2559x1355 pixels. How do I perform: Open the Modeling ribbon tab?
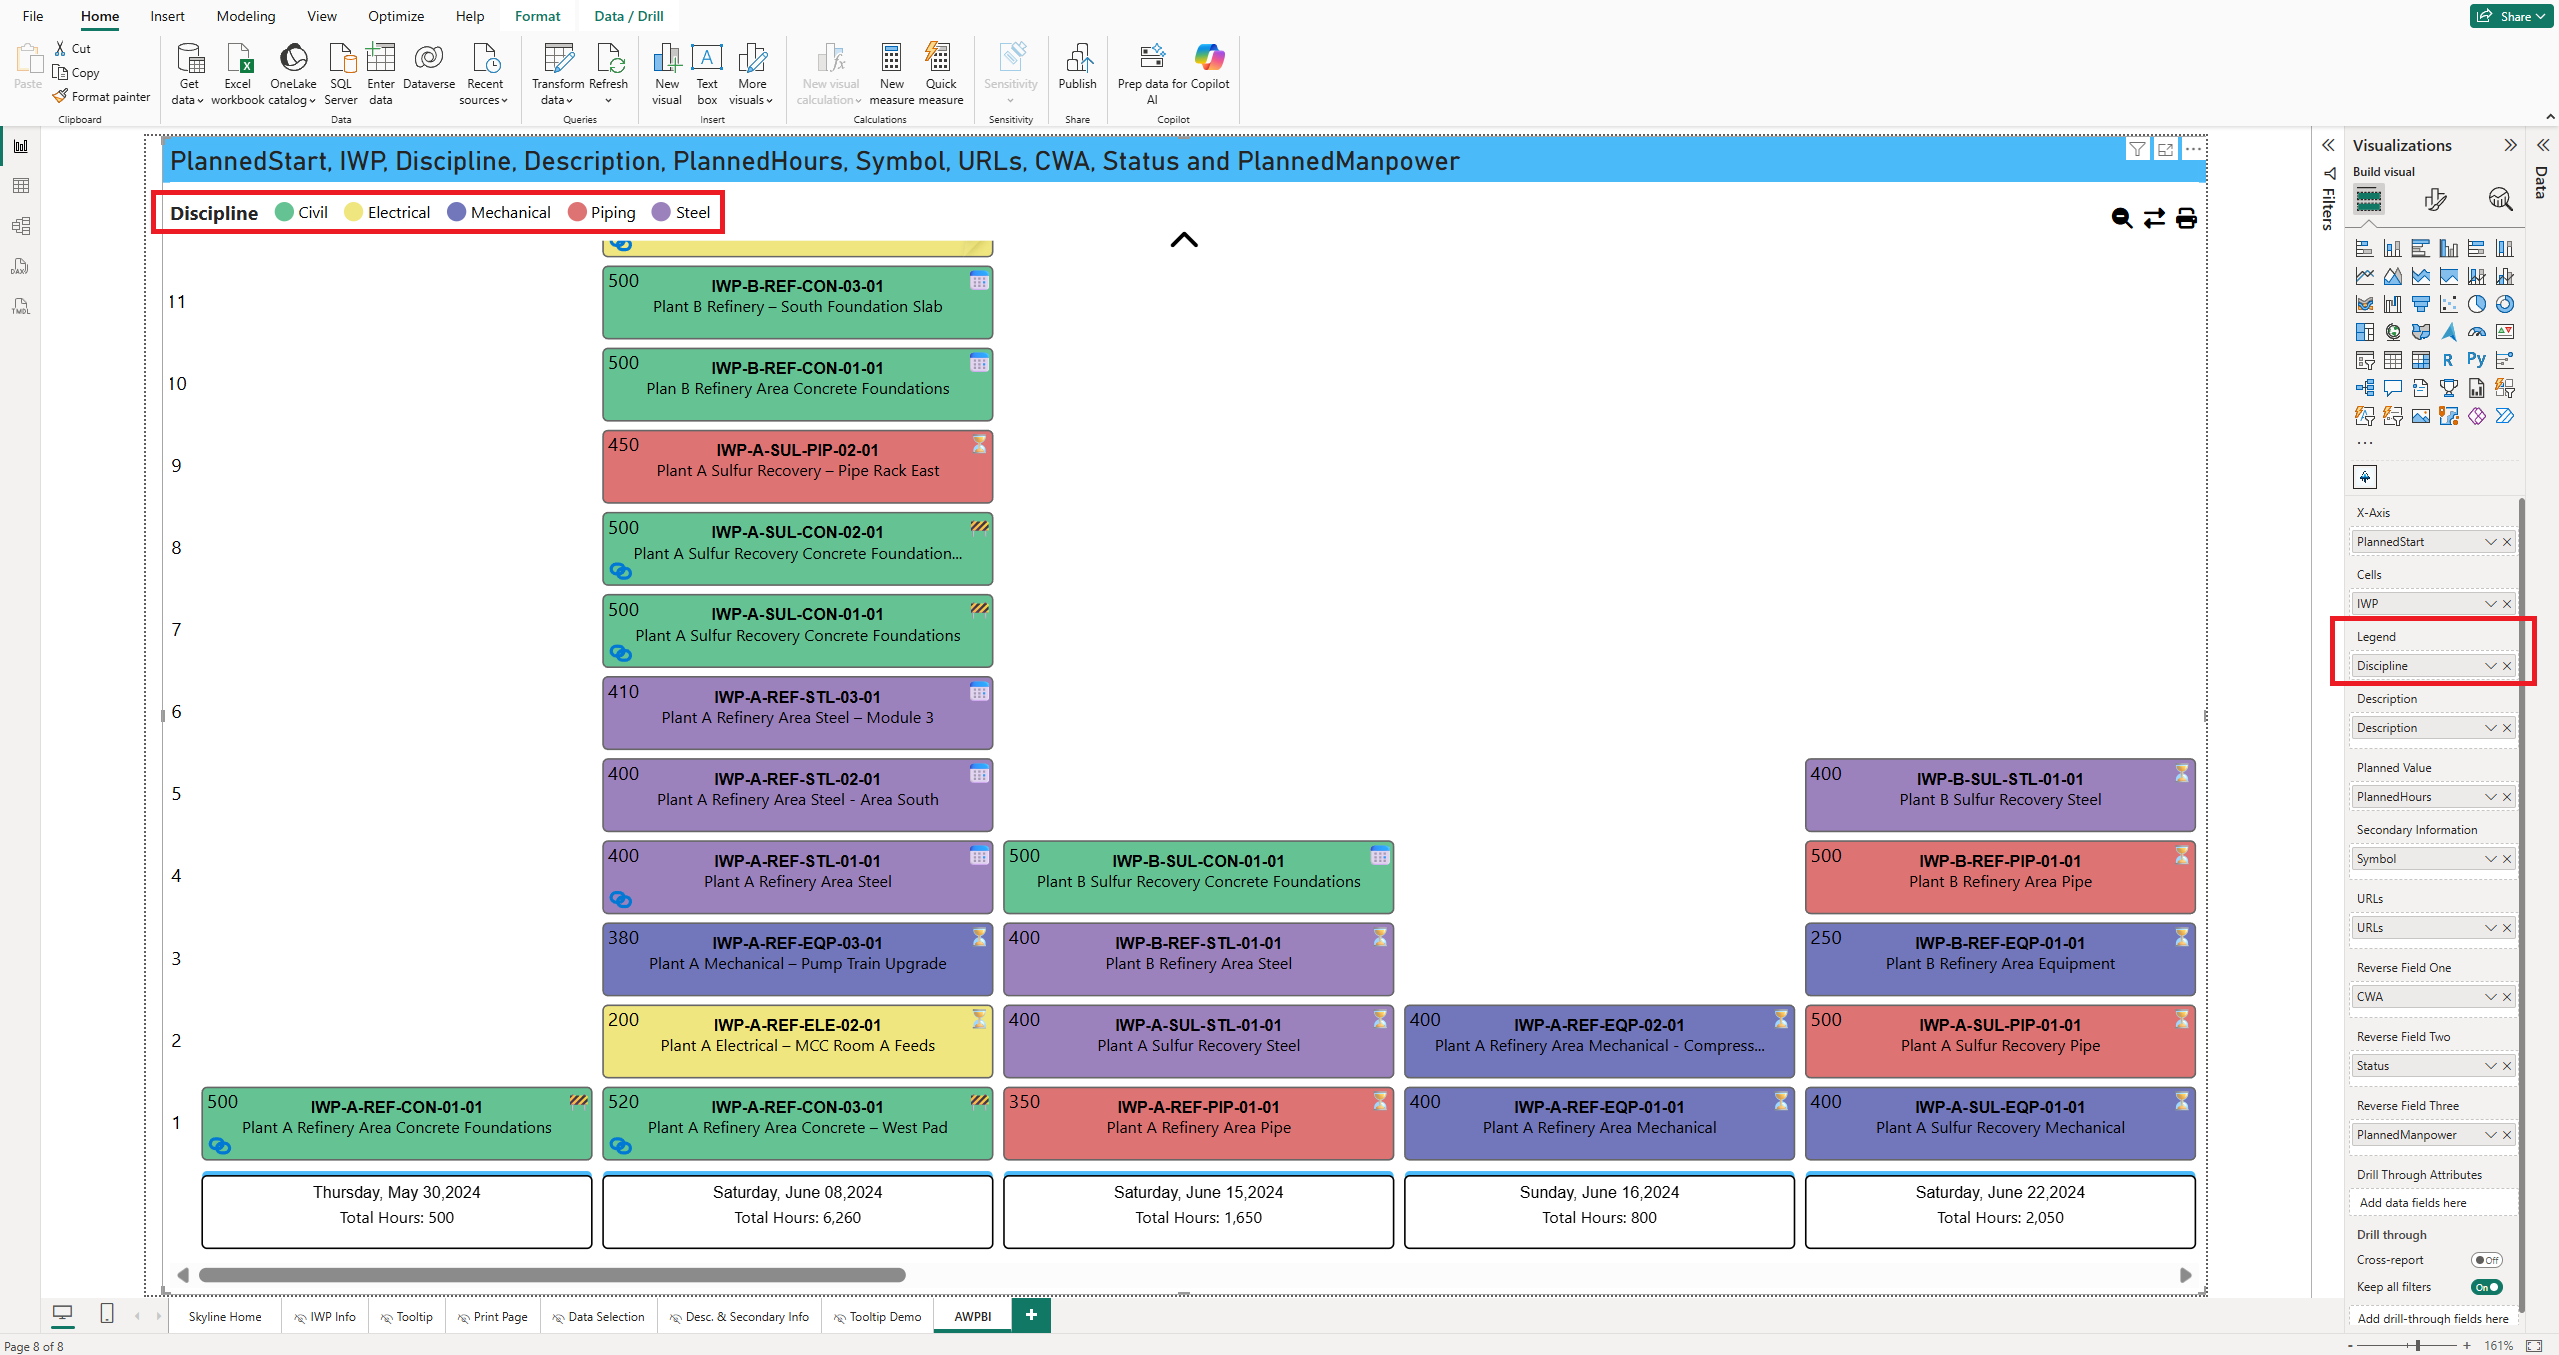point(246,16)
